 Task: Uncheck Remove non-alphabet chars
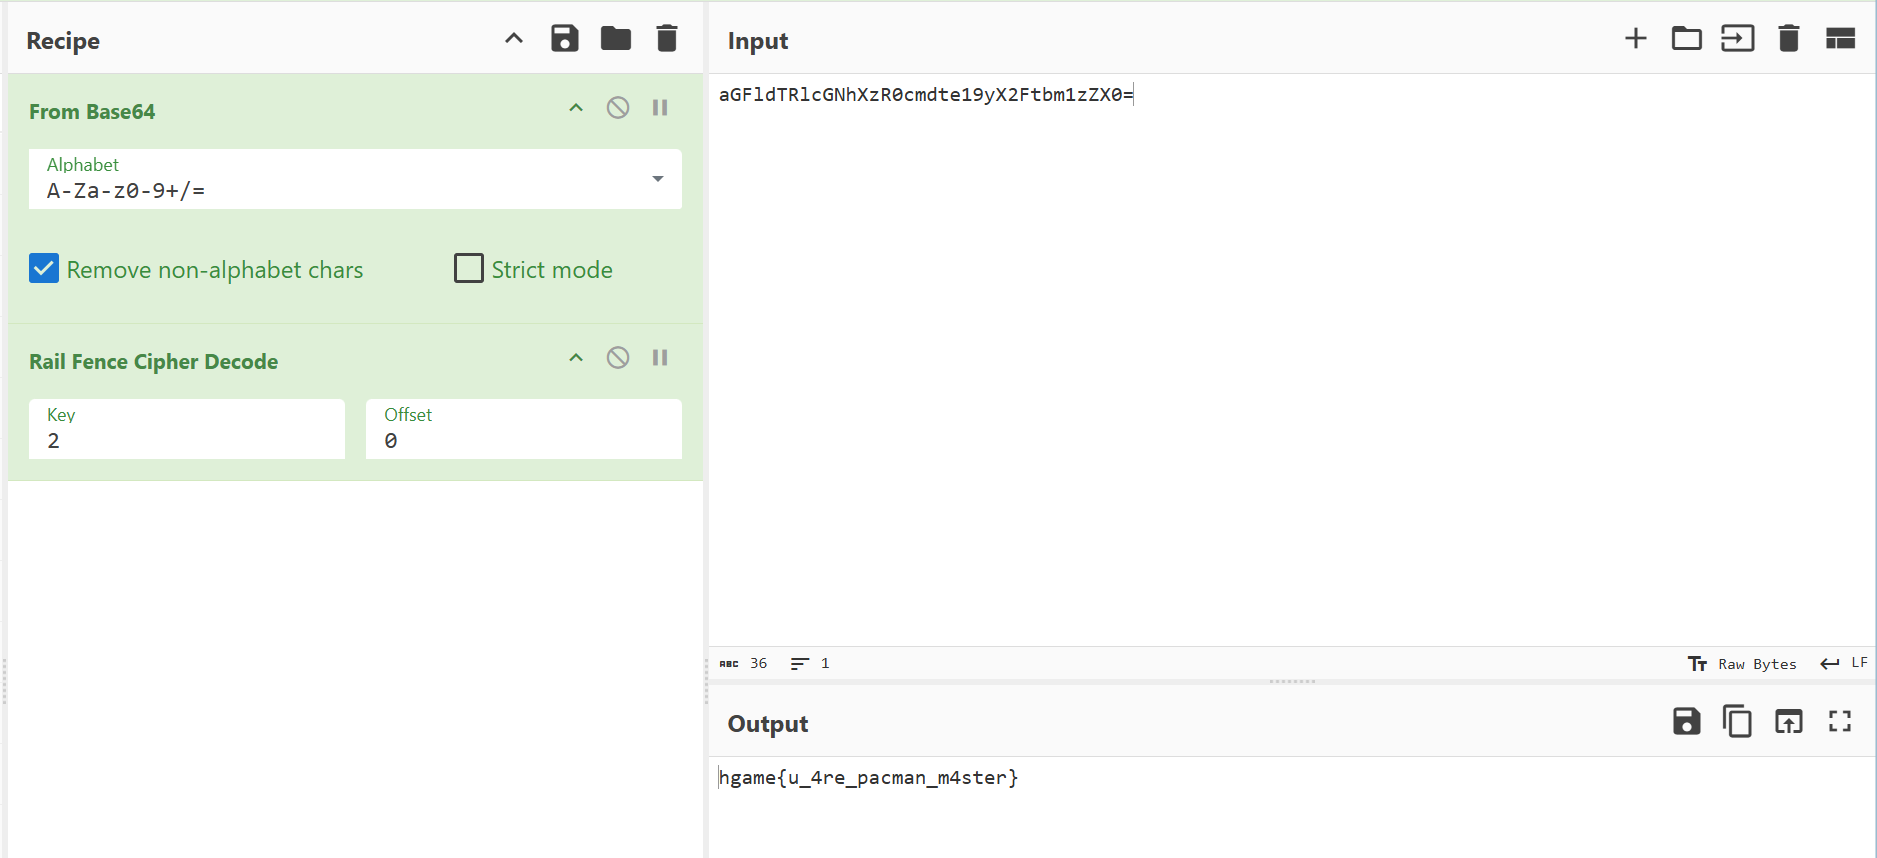[x=44, y=269]
